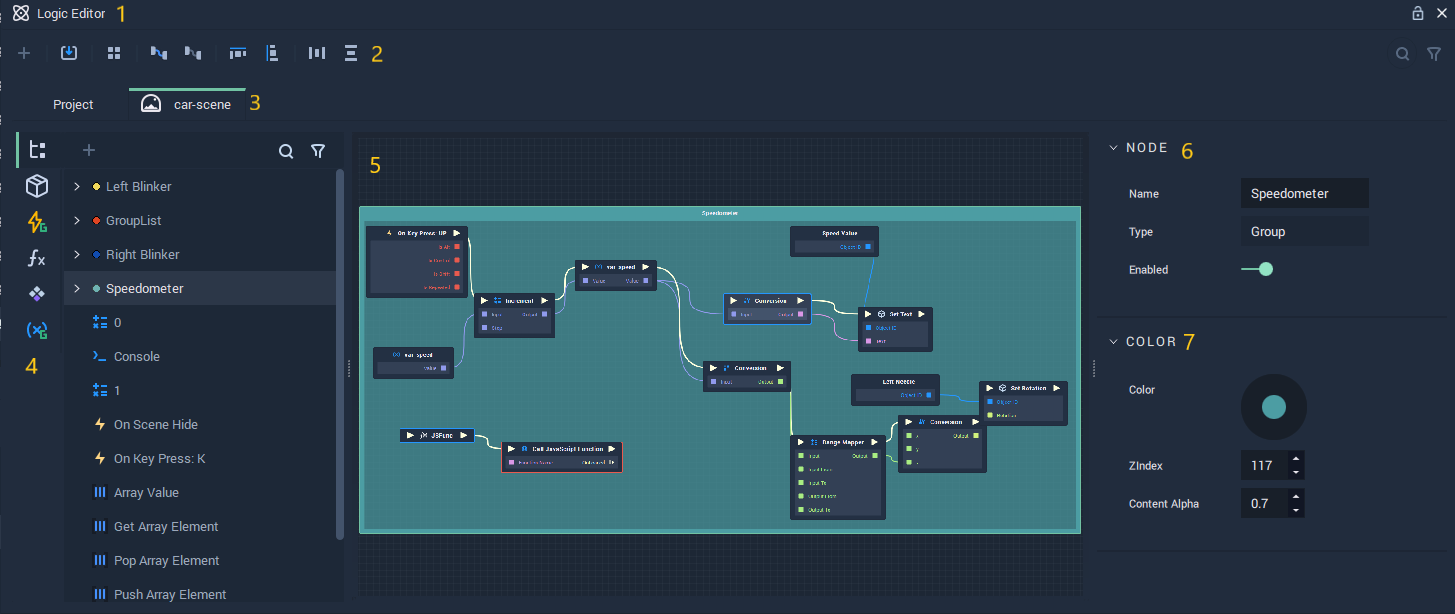The width and height of the screenshot is (1455, 614).
Task: Expand the Right Blinker group
Action: click(77, 254)
